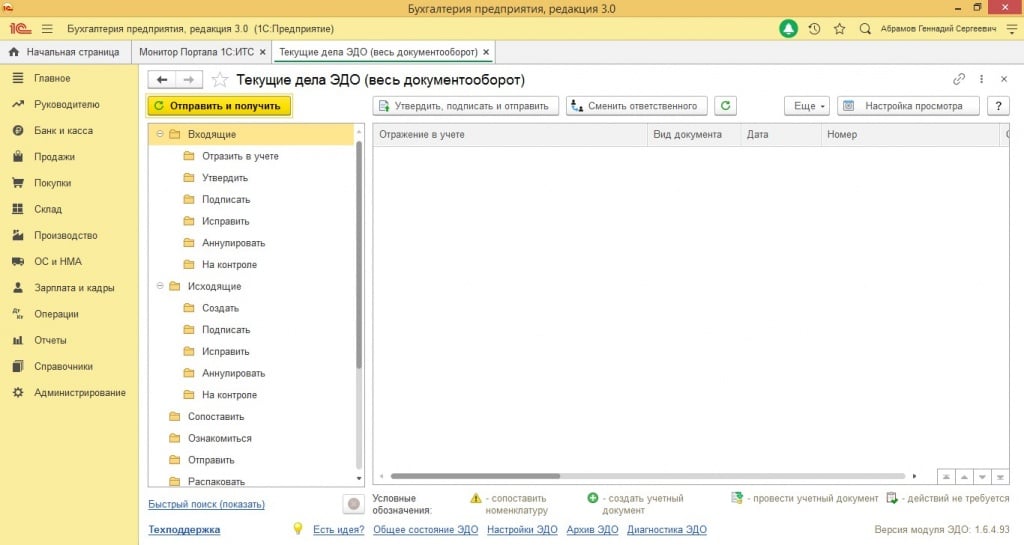Click the back navigation arrow
1024x545 pixels.
click(162, 80)
